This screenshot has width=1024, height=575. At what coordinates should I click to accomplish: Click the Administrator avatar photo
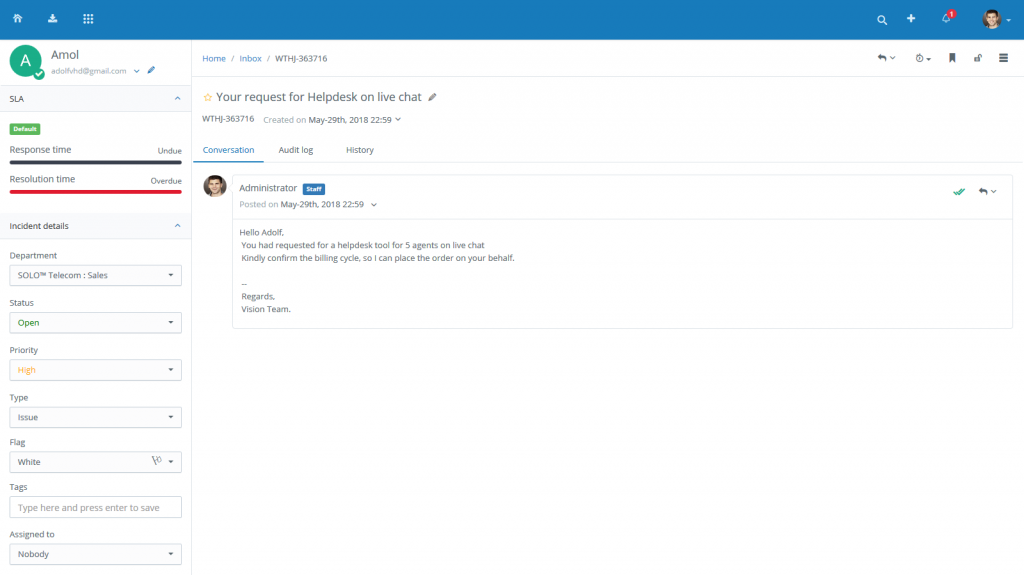tap(215, 186)
